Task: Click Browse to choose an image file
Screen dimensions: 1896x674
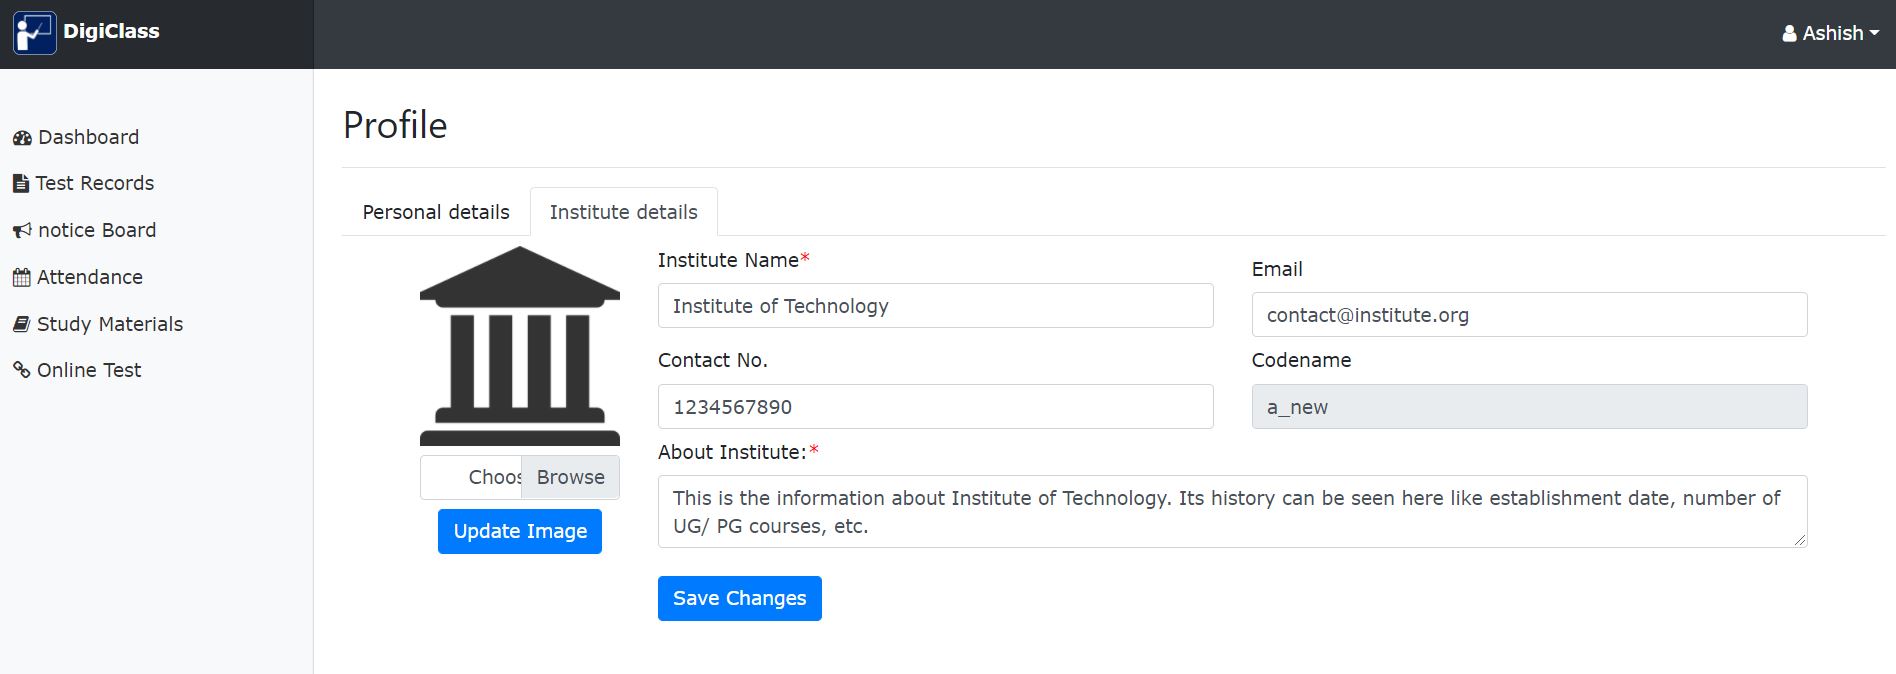Action: click(x=570, y=477)
